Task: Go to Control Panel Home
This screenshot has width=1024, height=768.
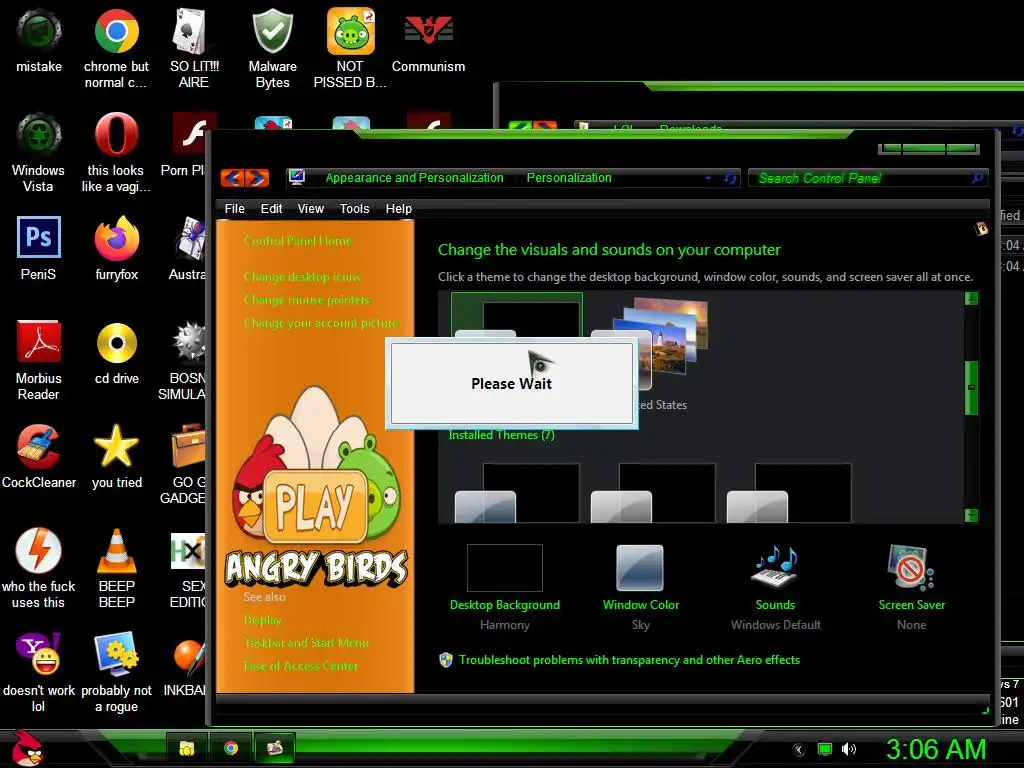Action: coord(298,241)
